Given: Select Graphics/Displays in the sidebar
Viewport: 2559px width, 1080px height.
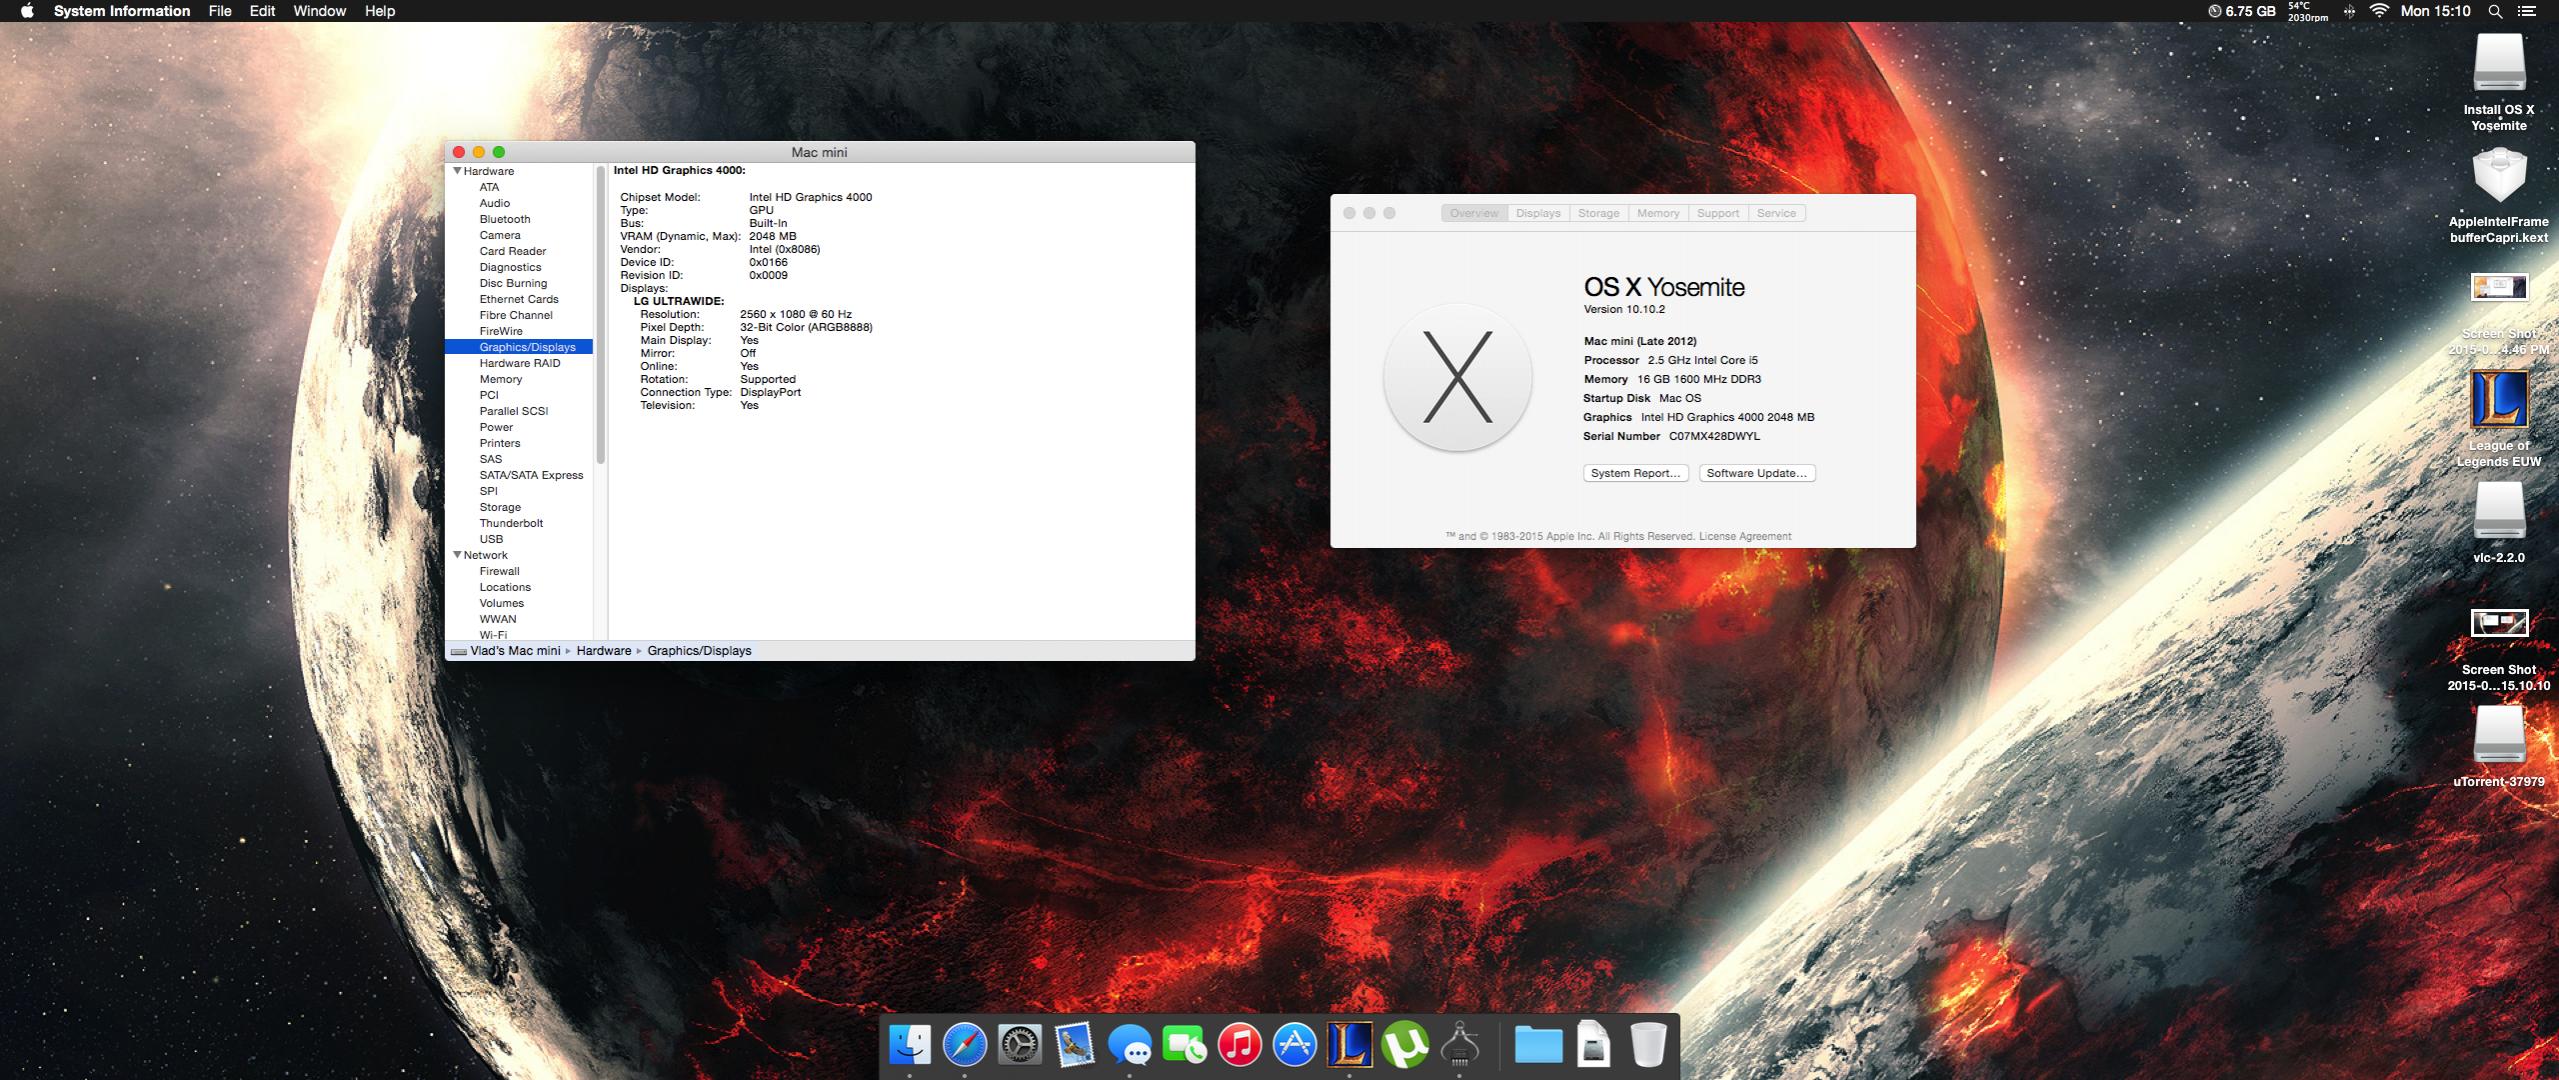Looking at the screenshot, I should click(x=519, y=347).
